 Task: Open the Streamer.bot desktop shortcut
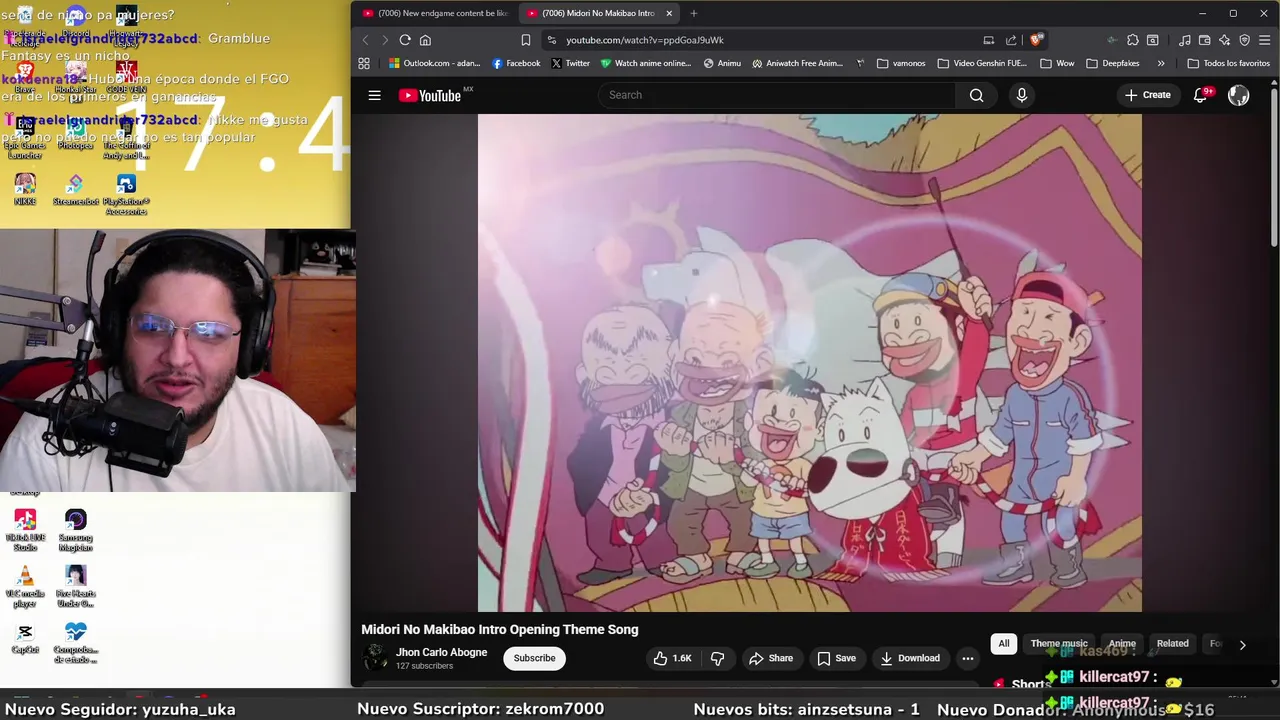coord(75,190)
